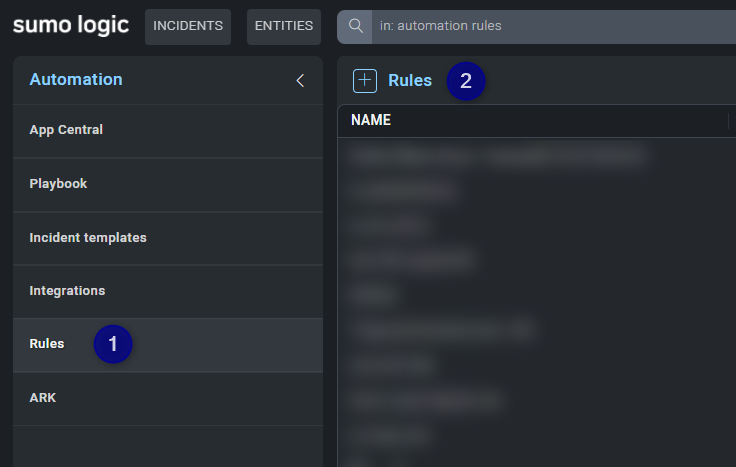Sort by the NAME column header
736x467 pixels.
[371, 121]
